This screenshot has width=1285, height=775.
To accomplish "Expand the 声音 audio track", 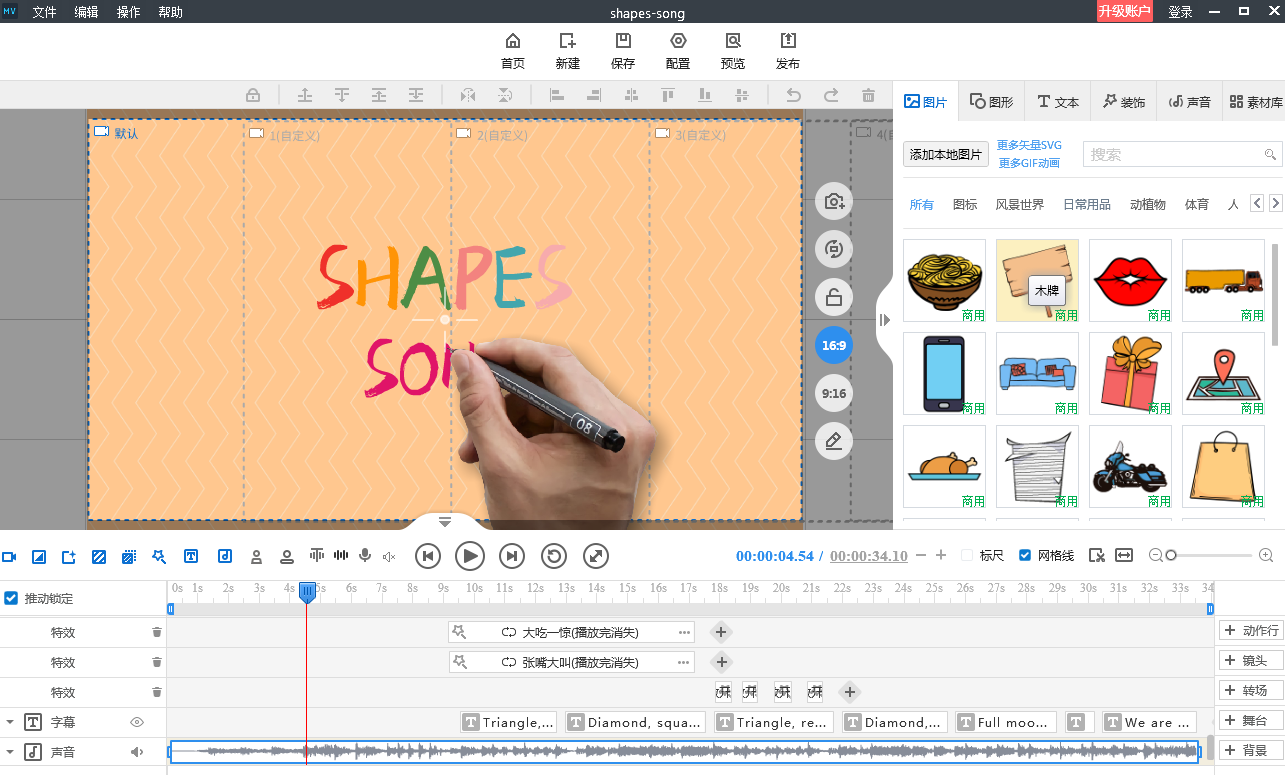I will [x=10, y=752].
